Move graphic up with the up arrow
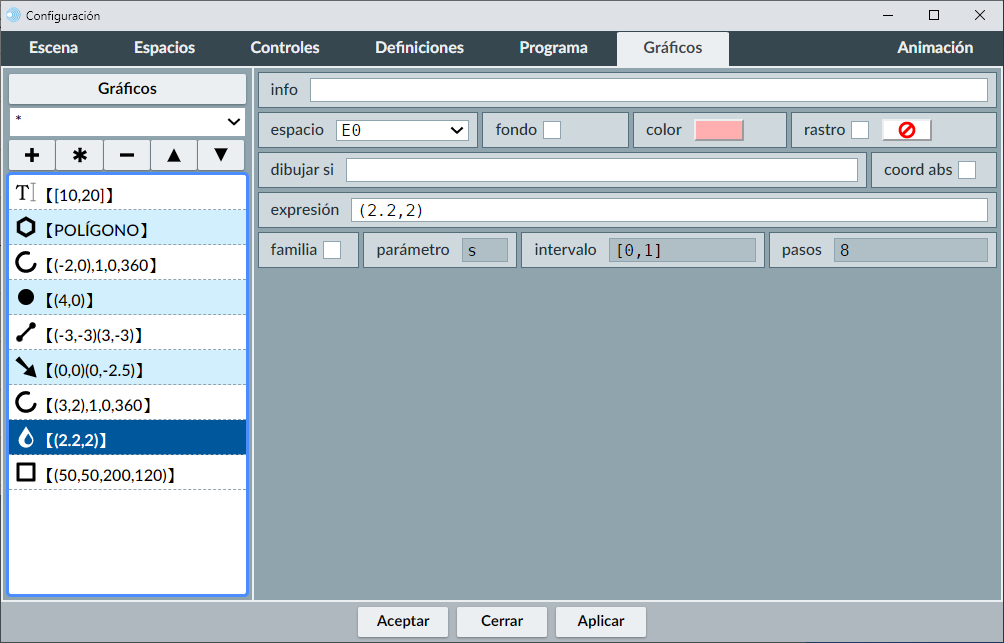 coord(174,155)
